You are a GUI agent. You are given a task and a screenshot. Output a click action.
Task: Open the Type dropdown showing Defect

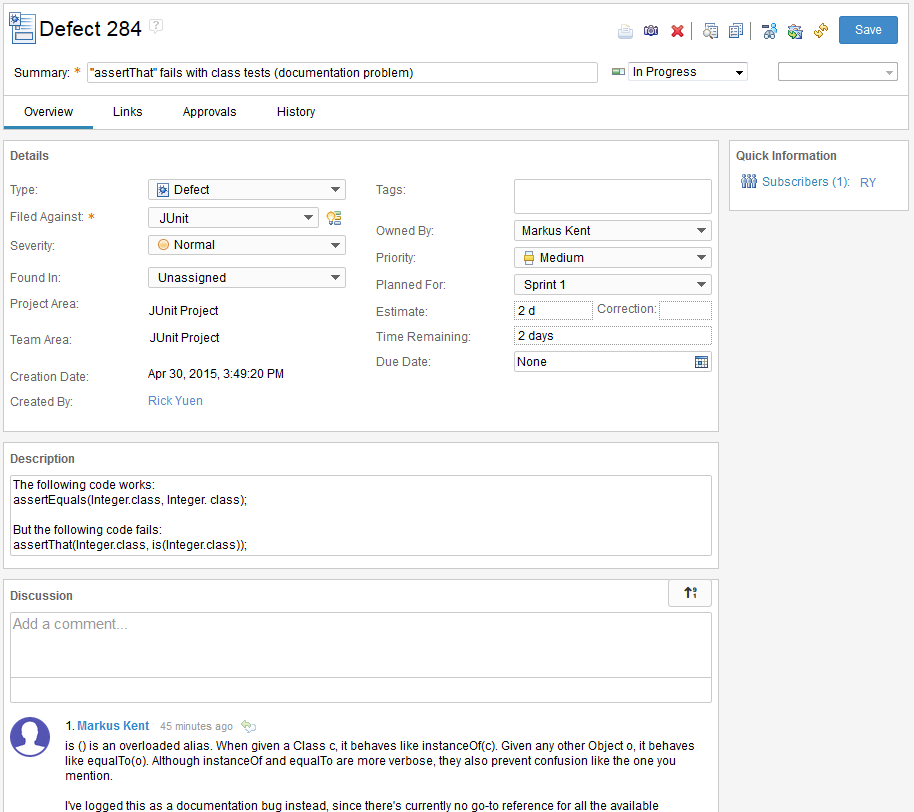coord(246,189)
